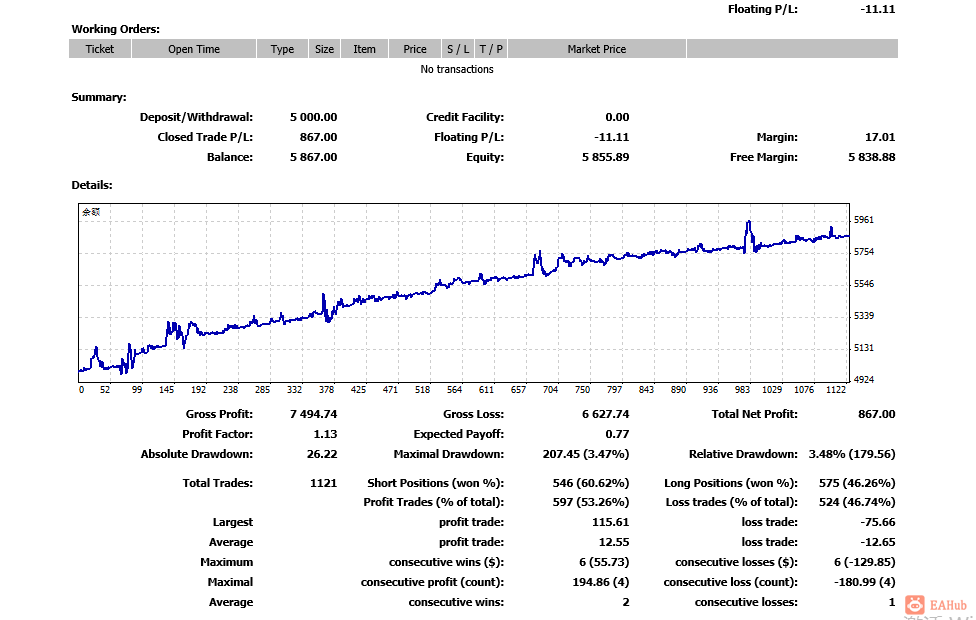The height and width of the screenshot is (620, 976).
Task: Select Maximal Drawdown value 207.45 (3.47%)
Action: click(586, 454)
